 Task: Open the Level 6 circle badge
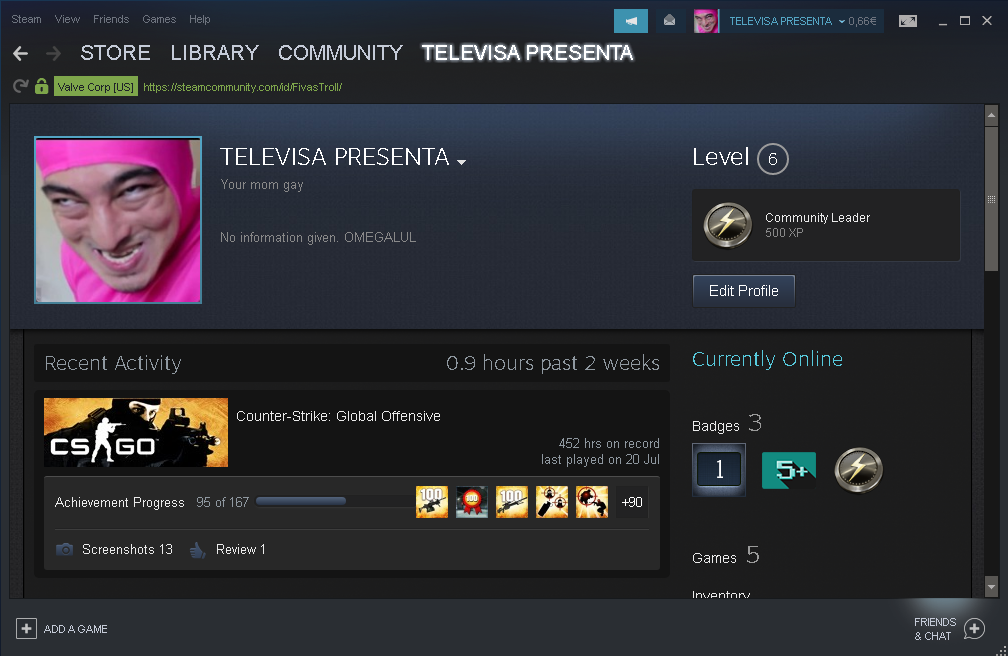tap(773, 159)
